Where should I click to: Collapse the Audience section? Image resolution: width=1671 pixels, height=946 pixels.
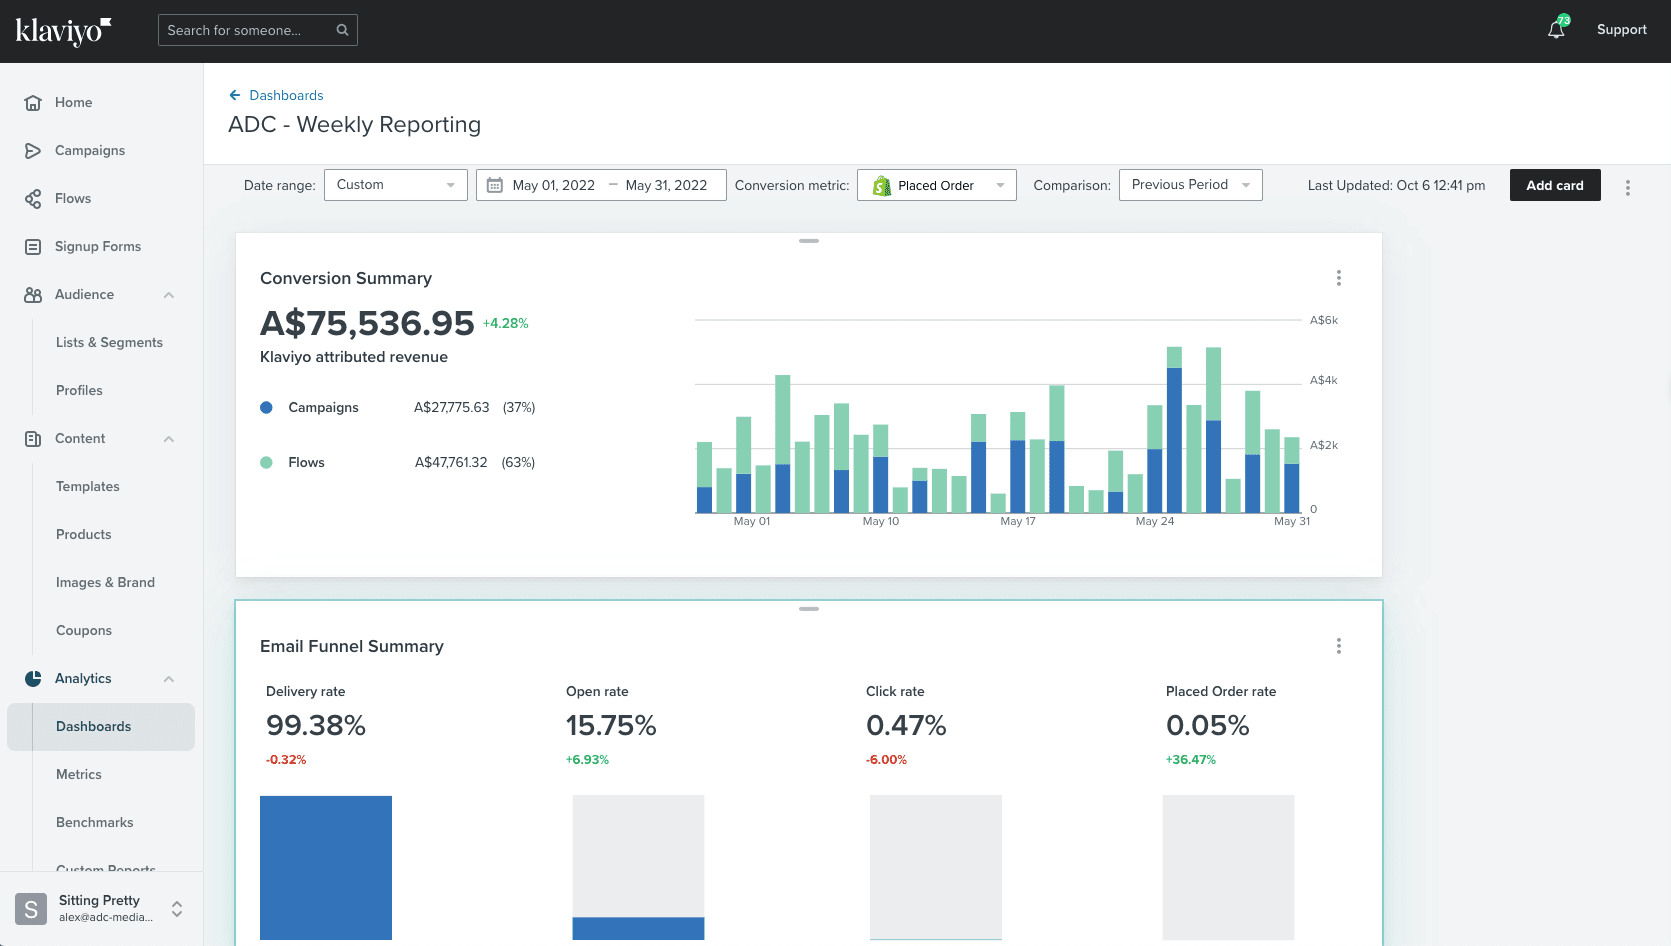click(169, 295)
